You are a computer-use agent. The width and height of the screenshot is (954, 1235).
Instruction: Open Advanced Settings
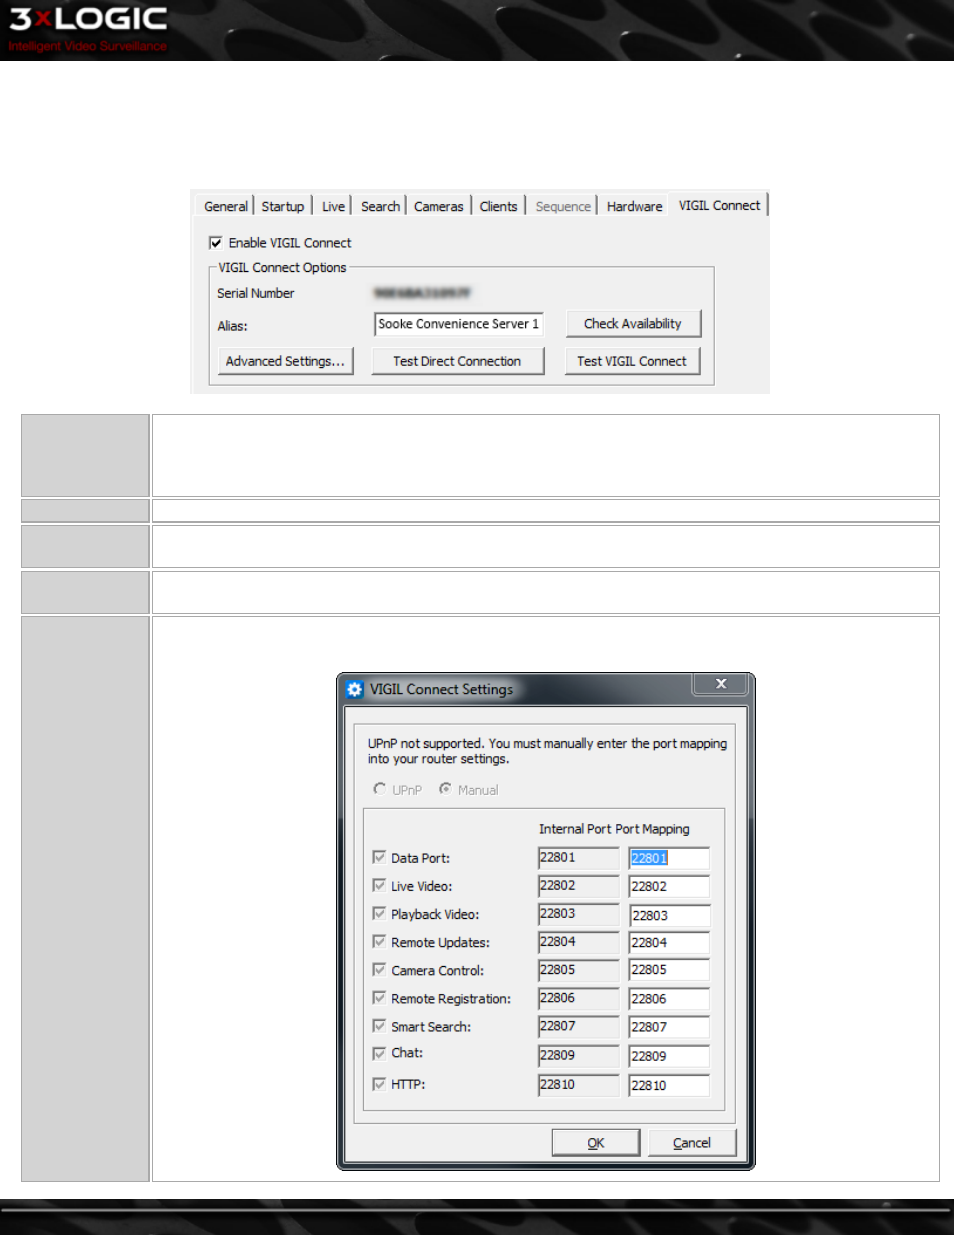[285, 361]
